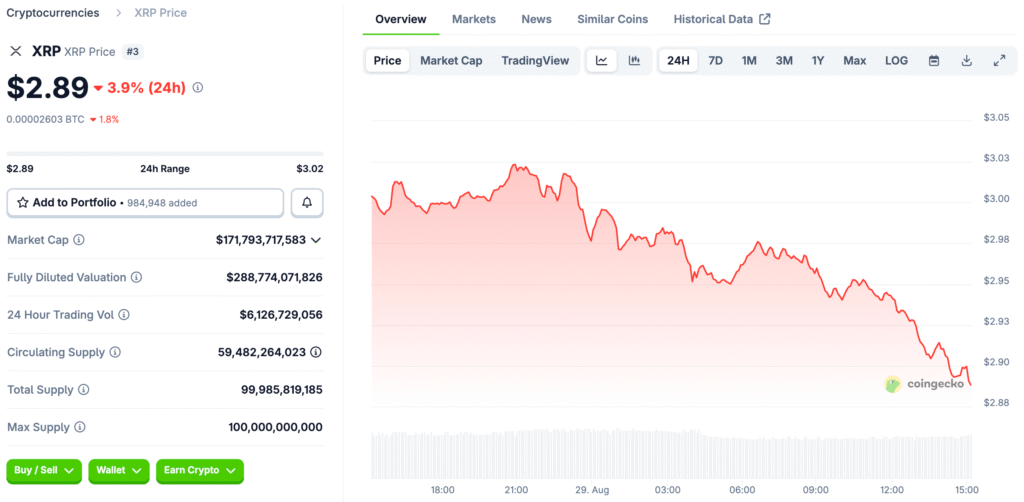Select the Price chart mode
The width and height of the screenshot is (1024, 502).
(x=387, y=61)
